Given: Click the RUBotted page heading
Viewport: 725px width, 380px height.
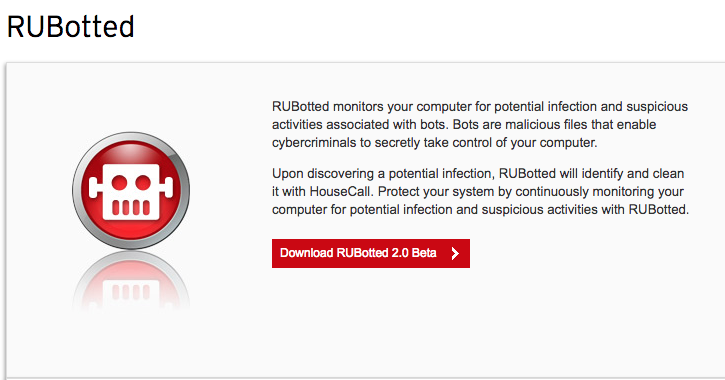Looking at the screenshot, I should 70,27.
